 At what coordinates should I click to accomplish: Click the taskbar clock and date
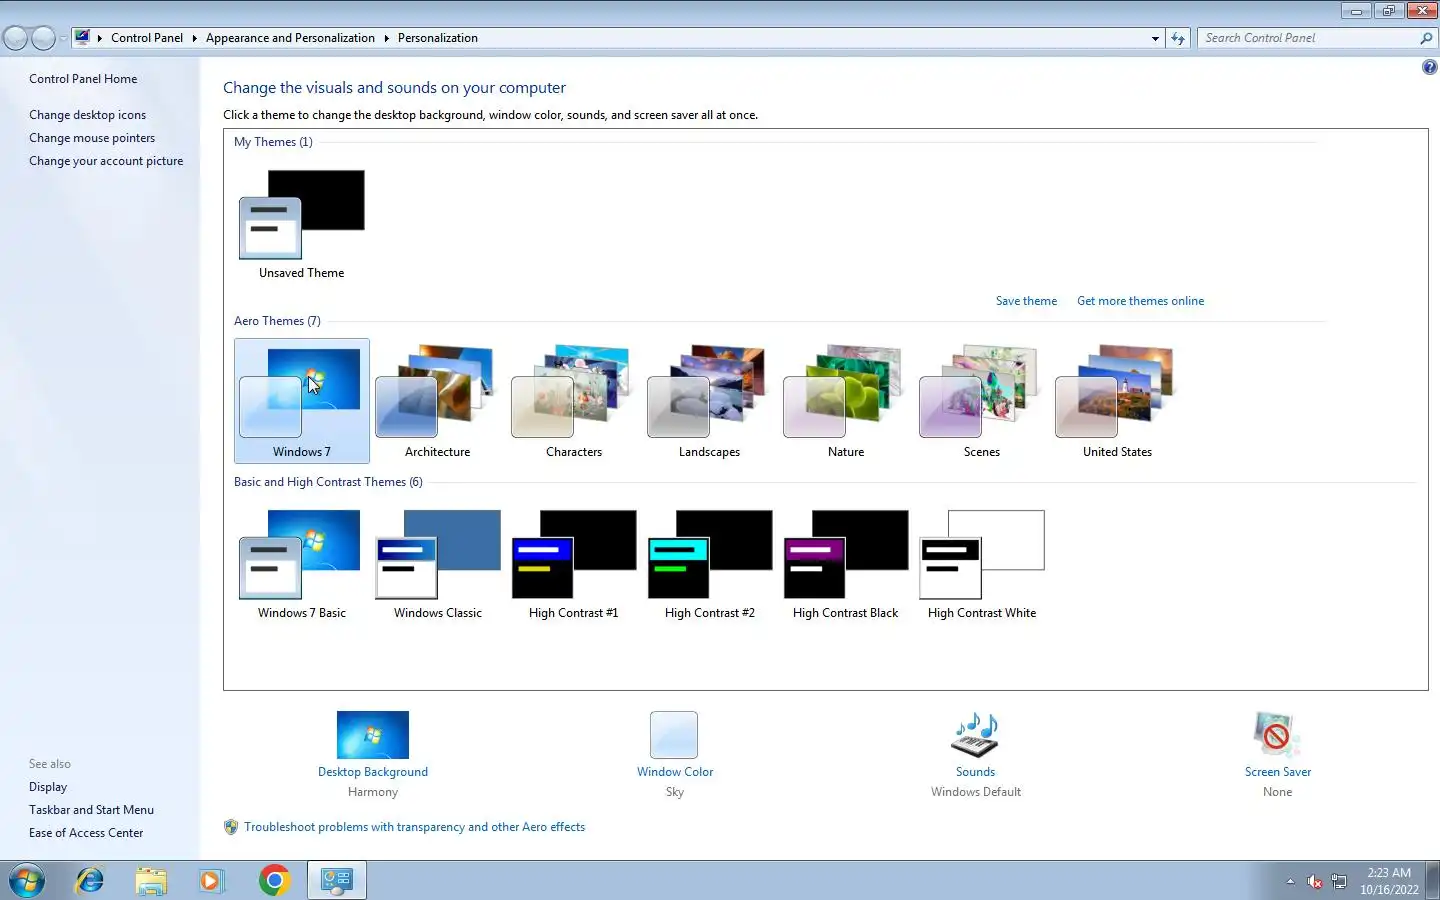click(1389, 881)
